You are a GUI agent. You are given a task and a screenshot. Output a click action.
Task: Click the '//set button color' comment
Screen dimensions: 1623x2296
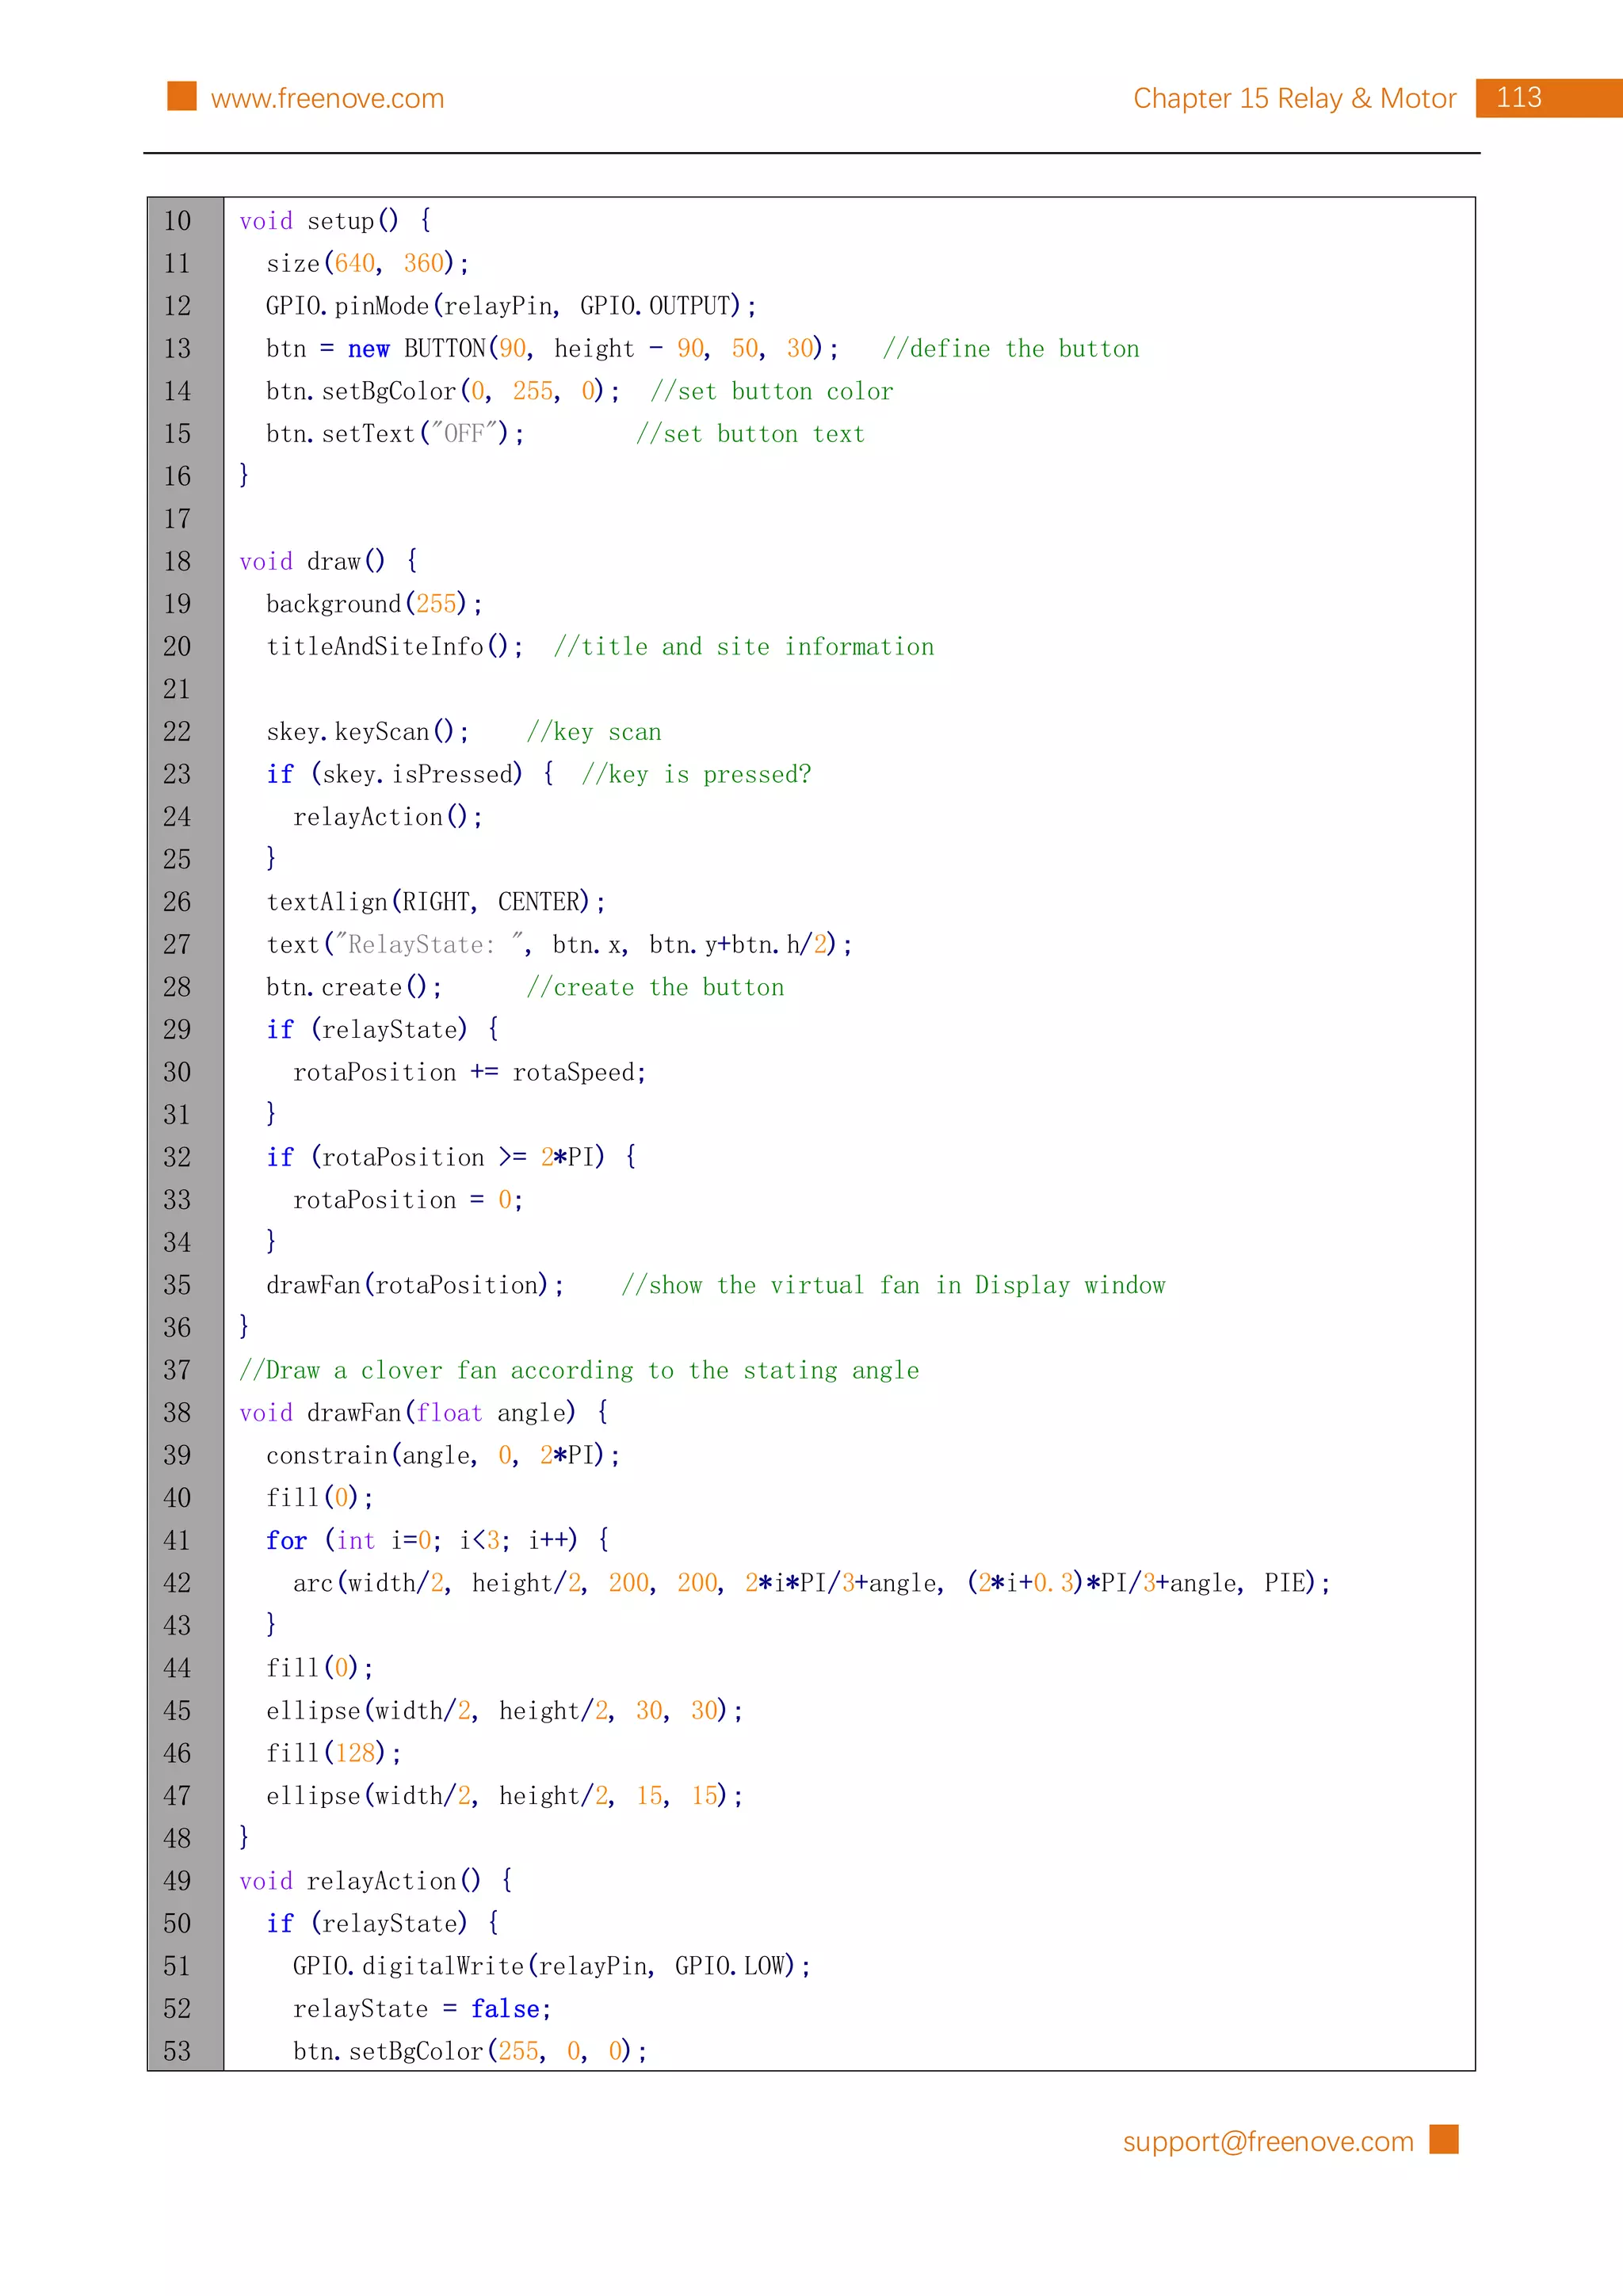click(x=771, y=391)
